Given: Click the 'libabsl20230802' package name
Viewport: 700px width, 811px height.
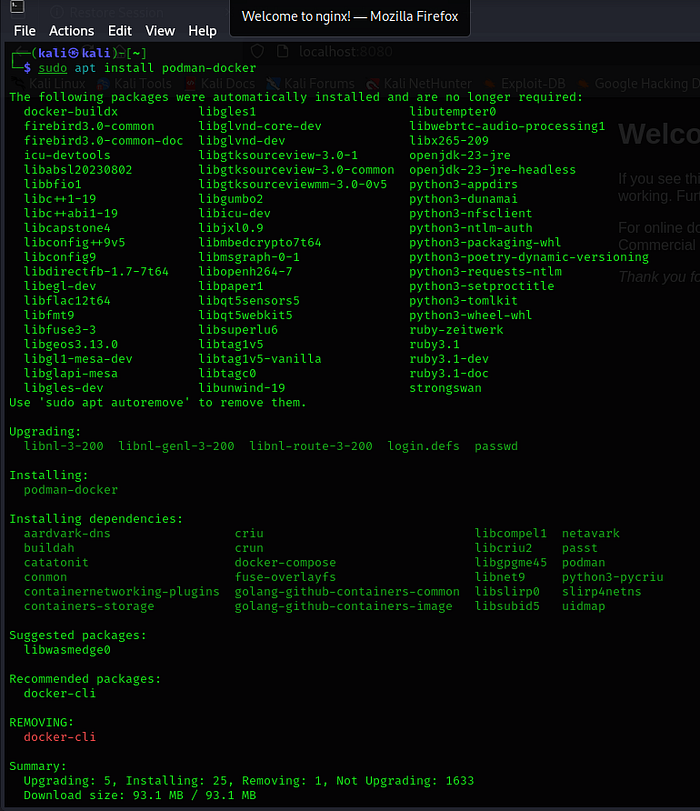Looking at the screenshot, I should (x=78, y=170).
